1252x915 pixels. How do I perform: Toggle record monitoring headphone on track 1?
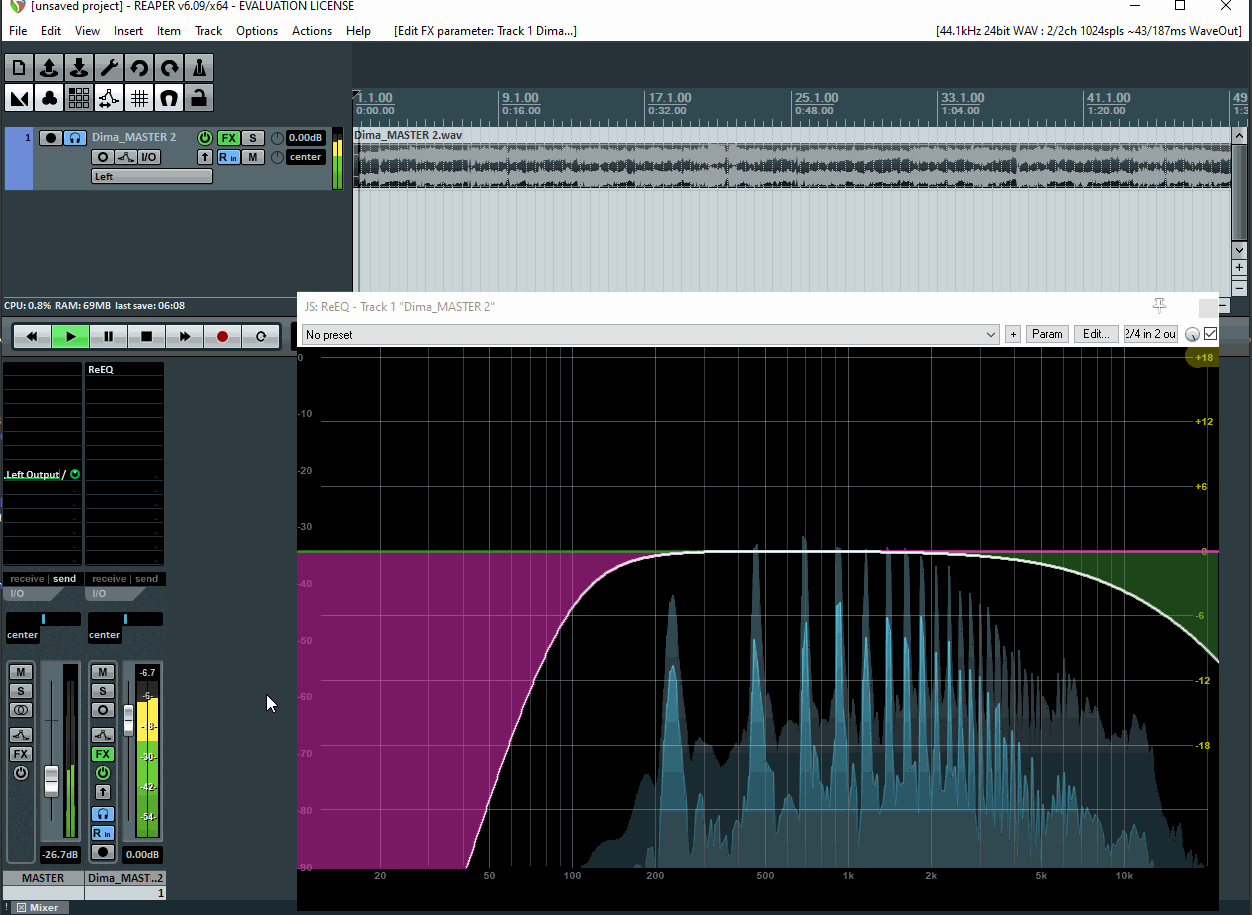[x=75, y=138]
